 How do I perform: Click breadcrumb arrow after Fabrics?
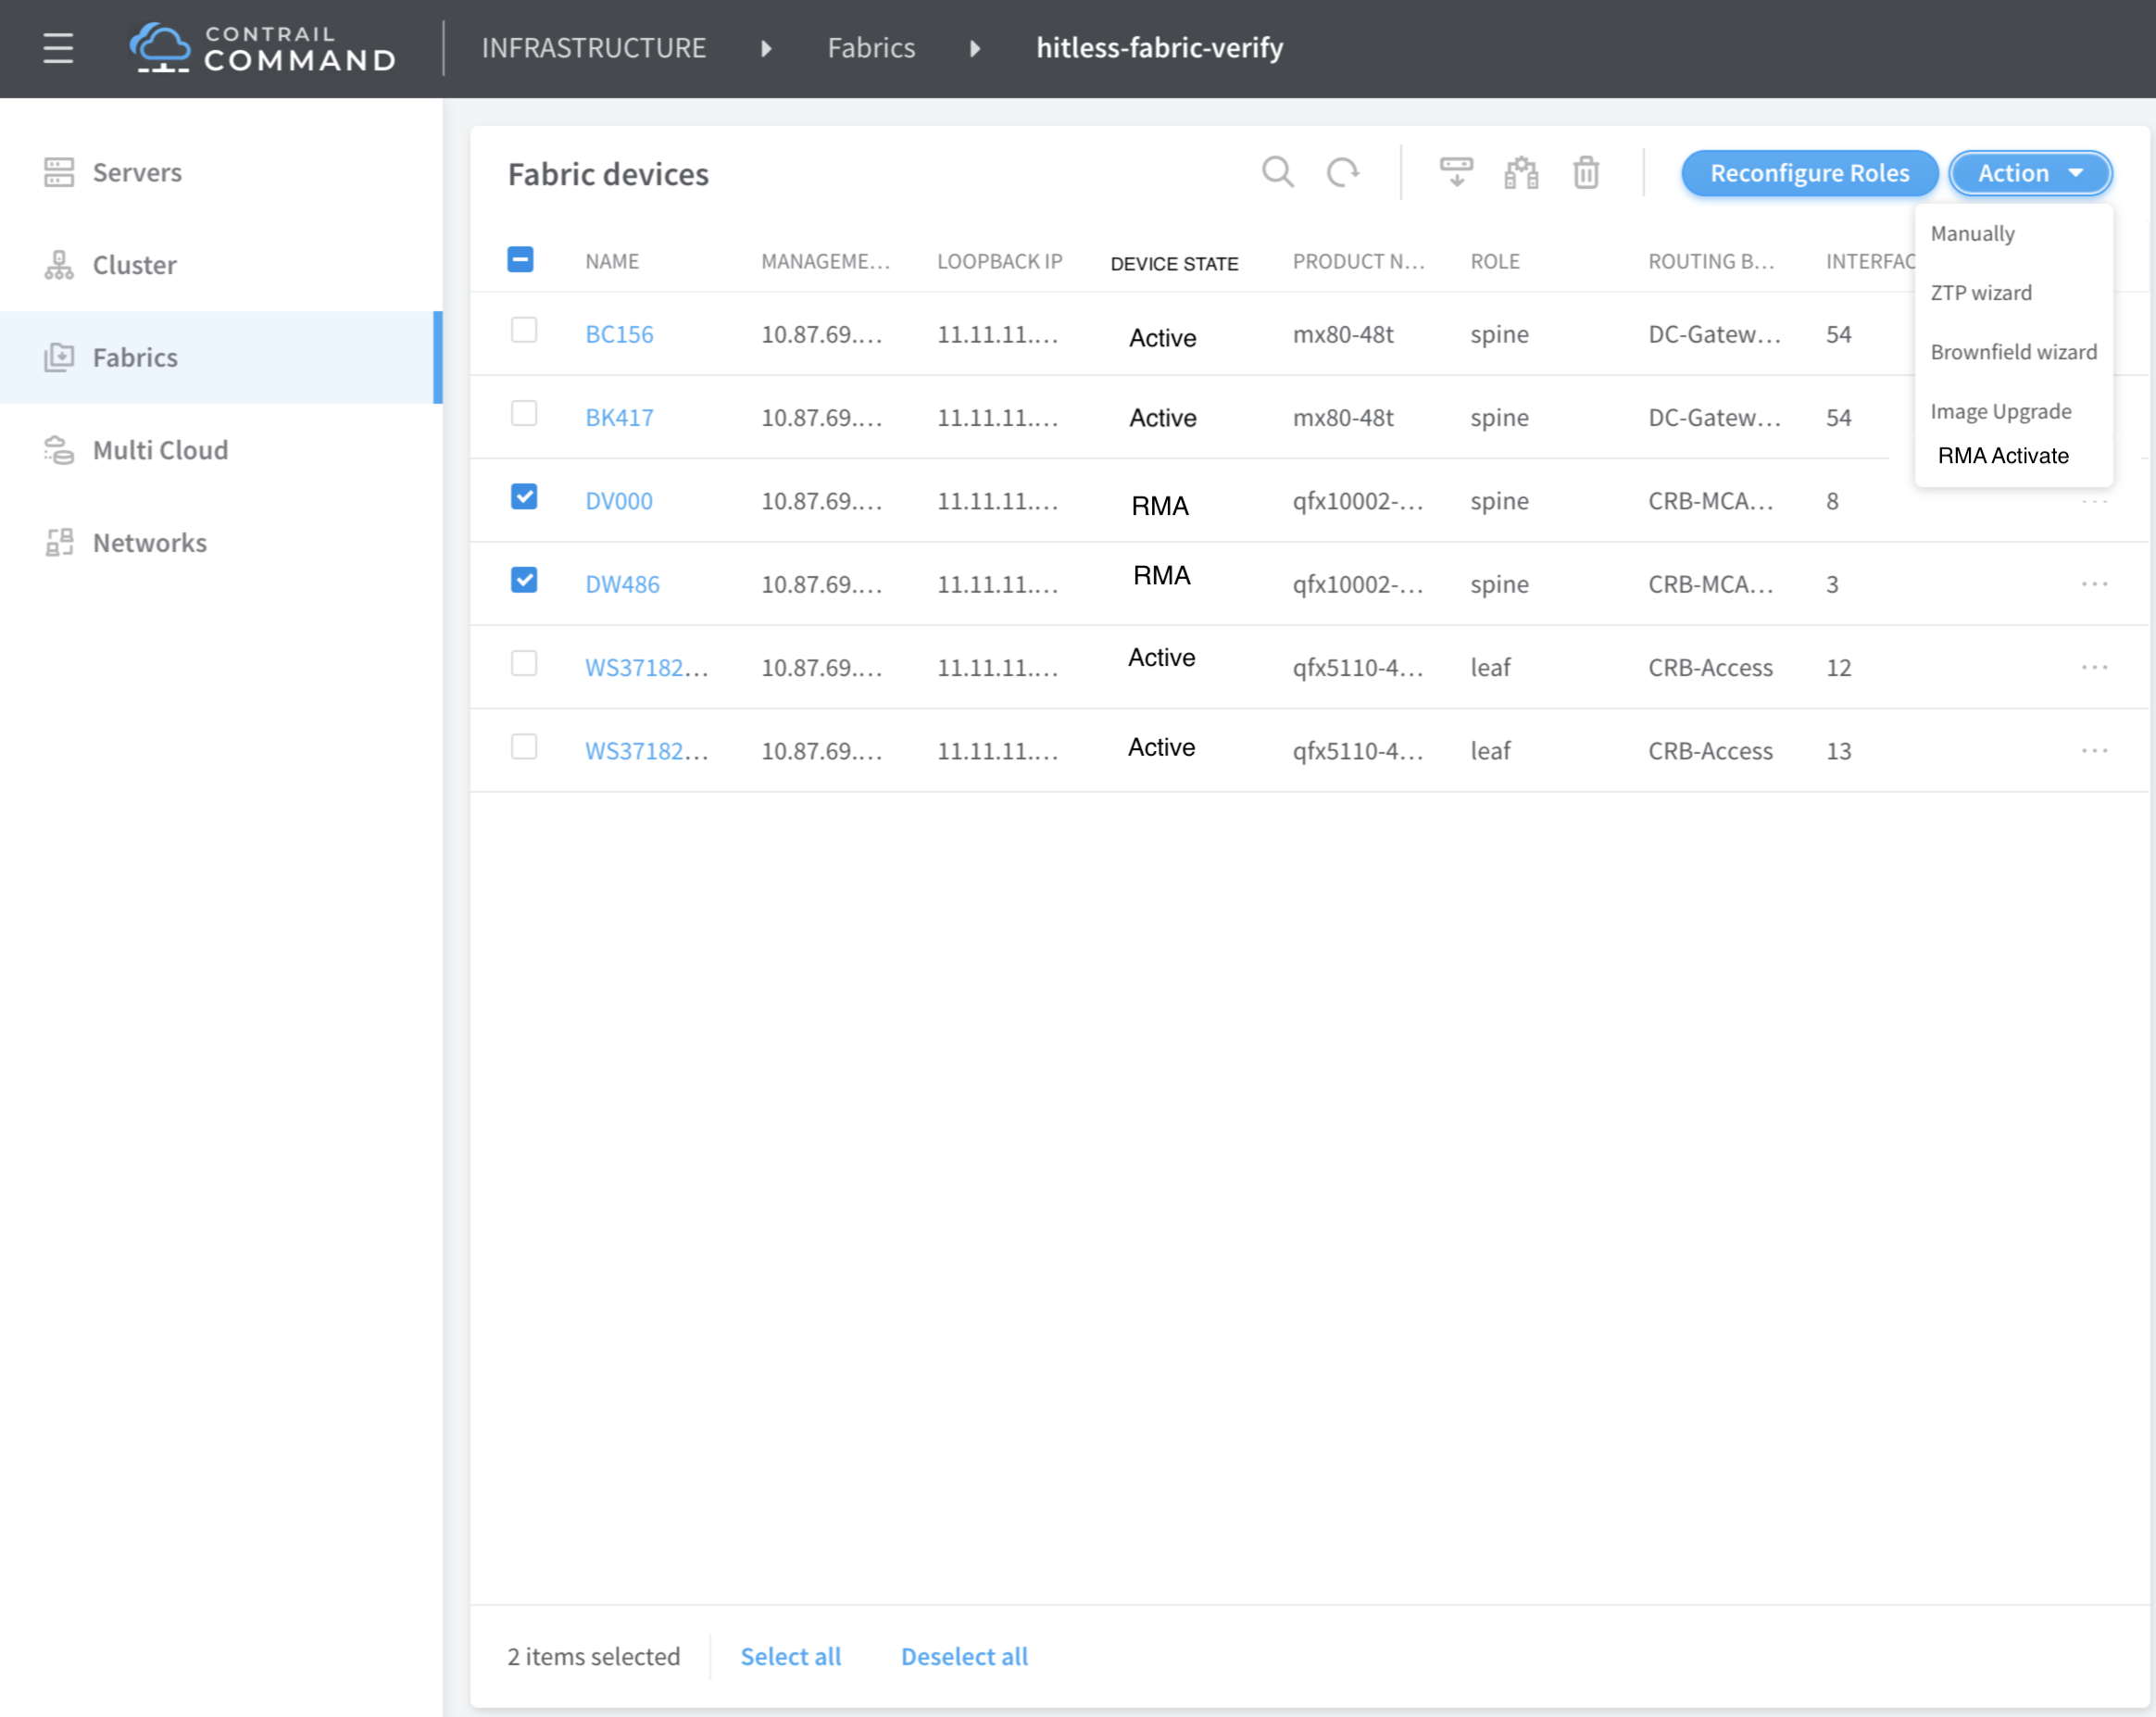coord(975,48)
